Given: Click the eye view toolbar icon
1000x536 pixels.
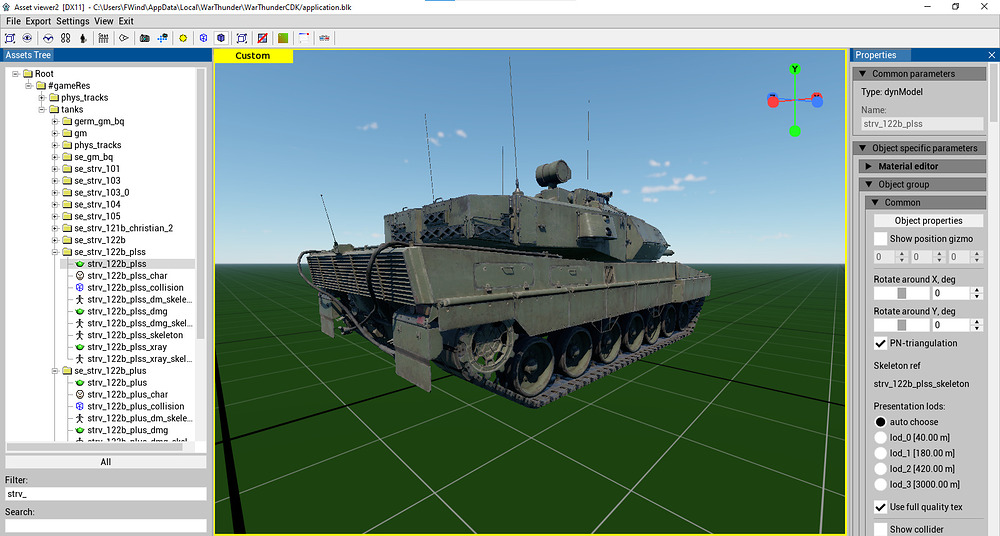Looking at the screenshot, I should 27,38.
